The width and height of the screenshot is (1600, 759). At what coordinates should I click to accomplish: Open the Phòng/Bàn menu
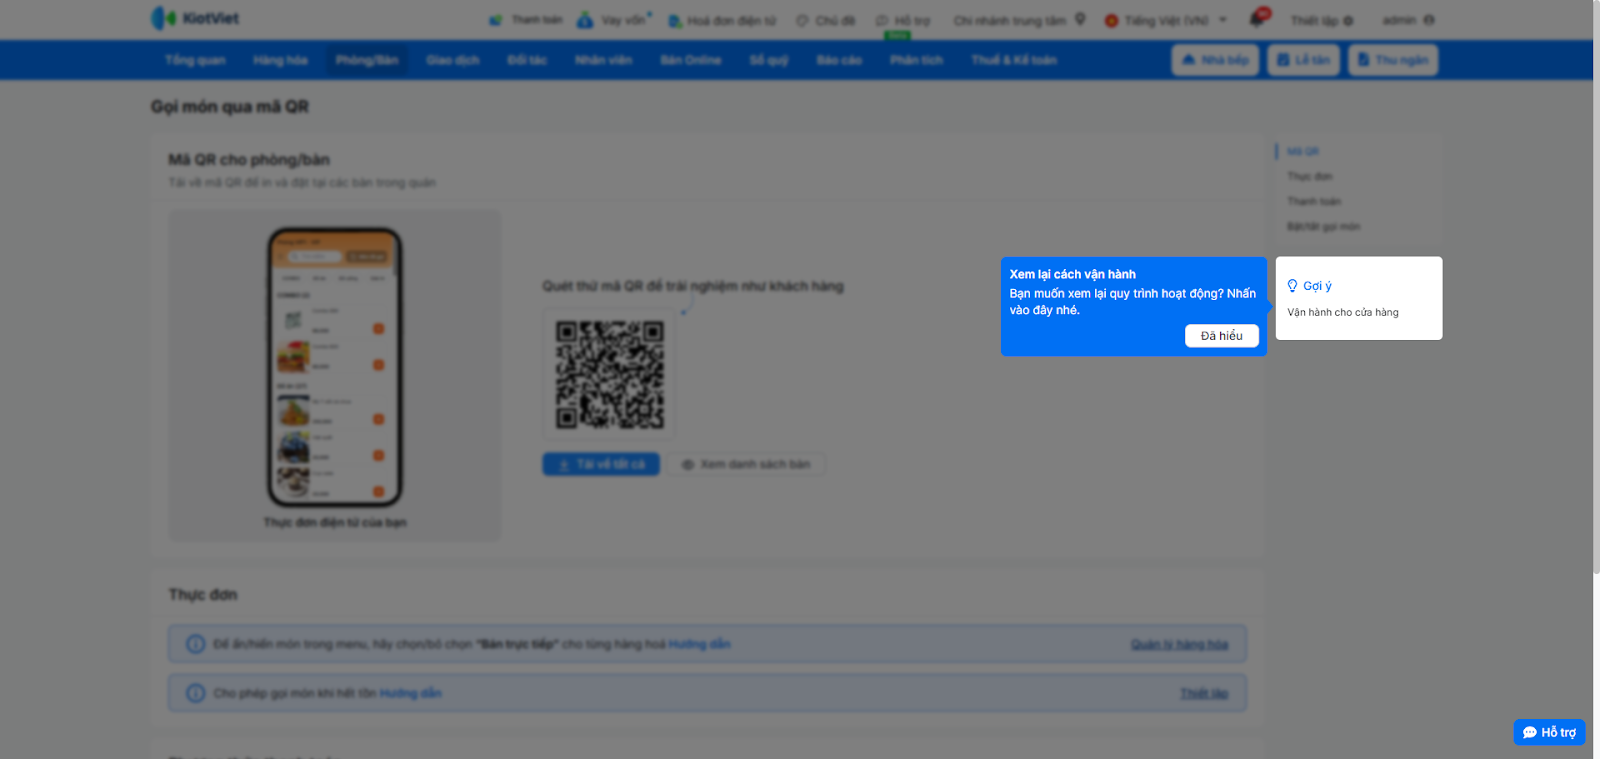point(367,60)
